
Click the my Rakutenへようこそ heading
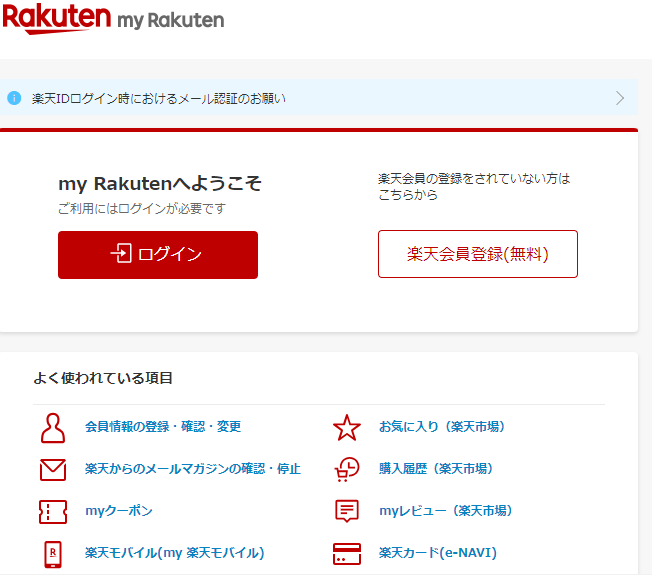(x=160, y=183)
